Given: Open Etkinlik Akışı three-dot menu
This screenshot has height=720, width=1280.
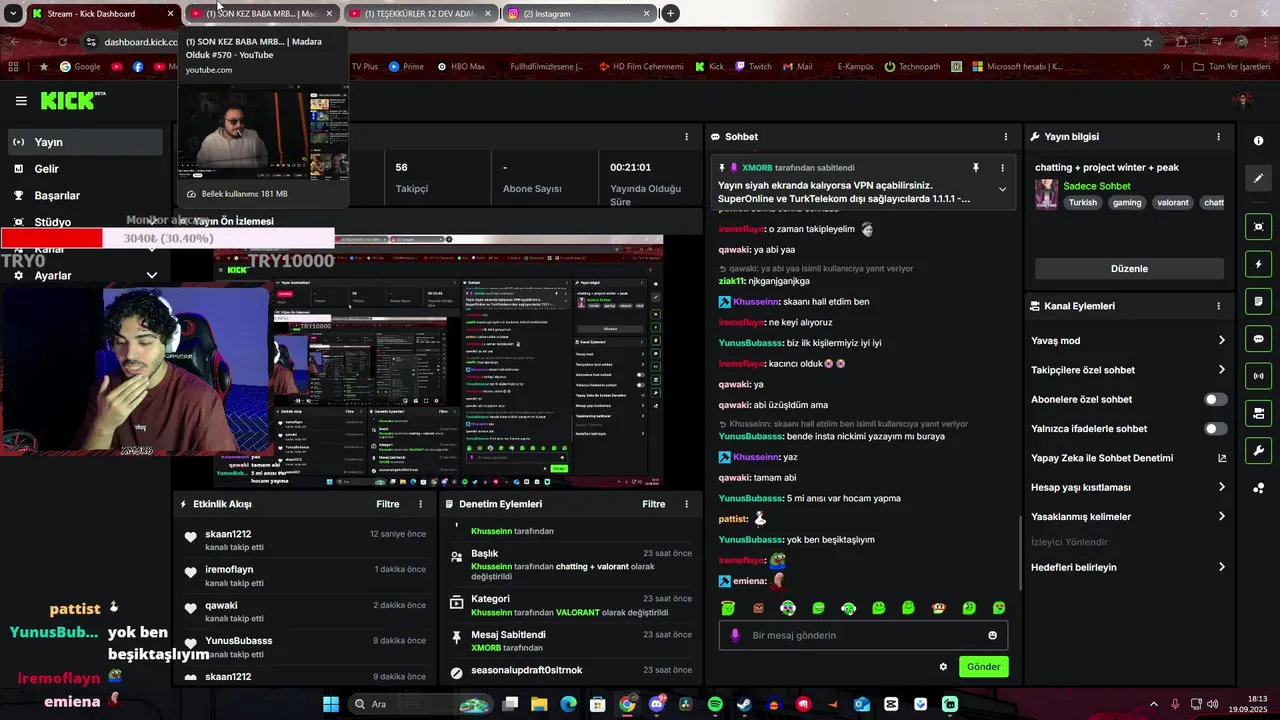Looking at the screenshot, I should tap(420, 504).
